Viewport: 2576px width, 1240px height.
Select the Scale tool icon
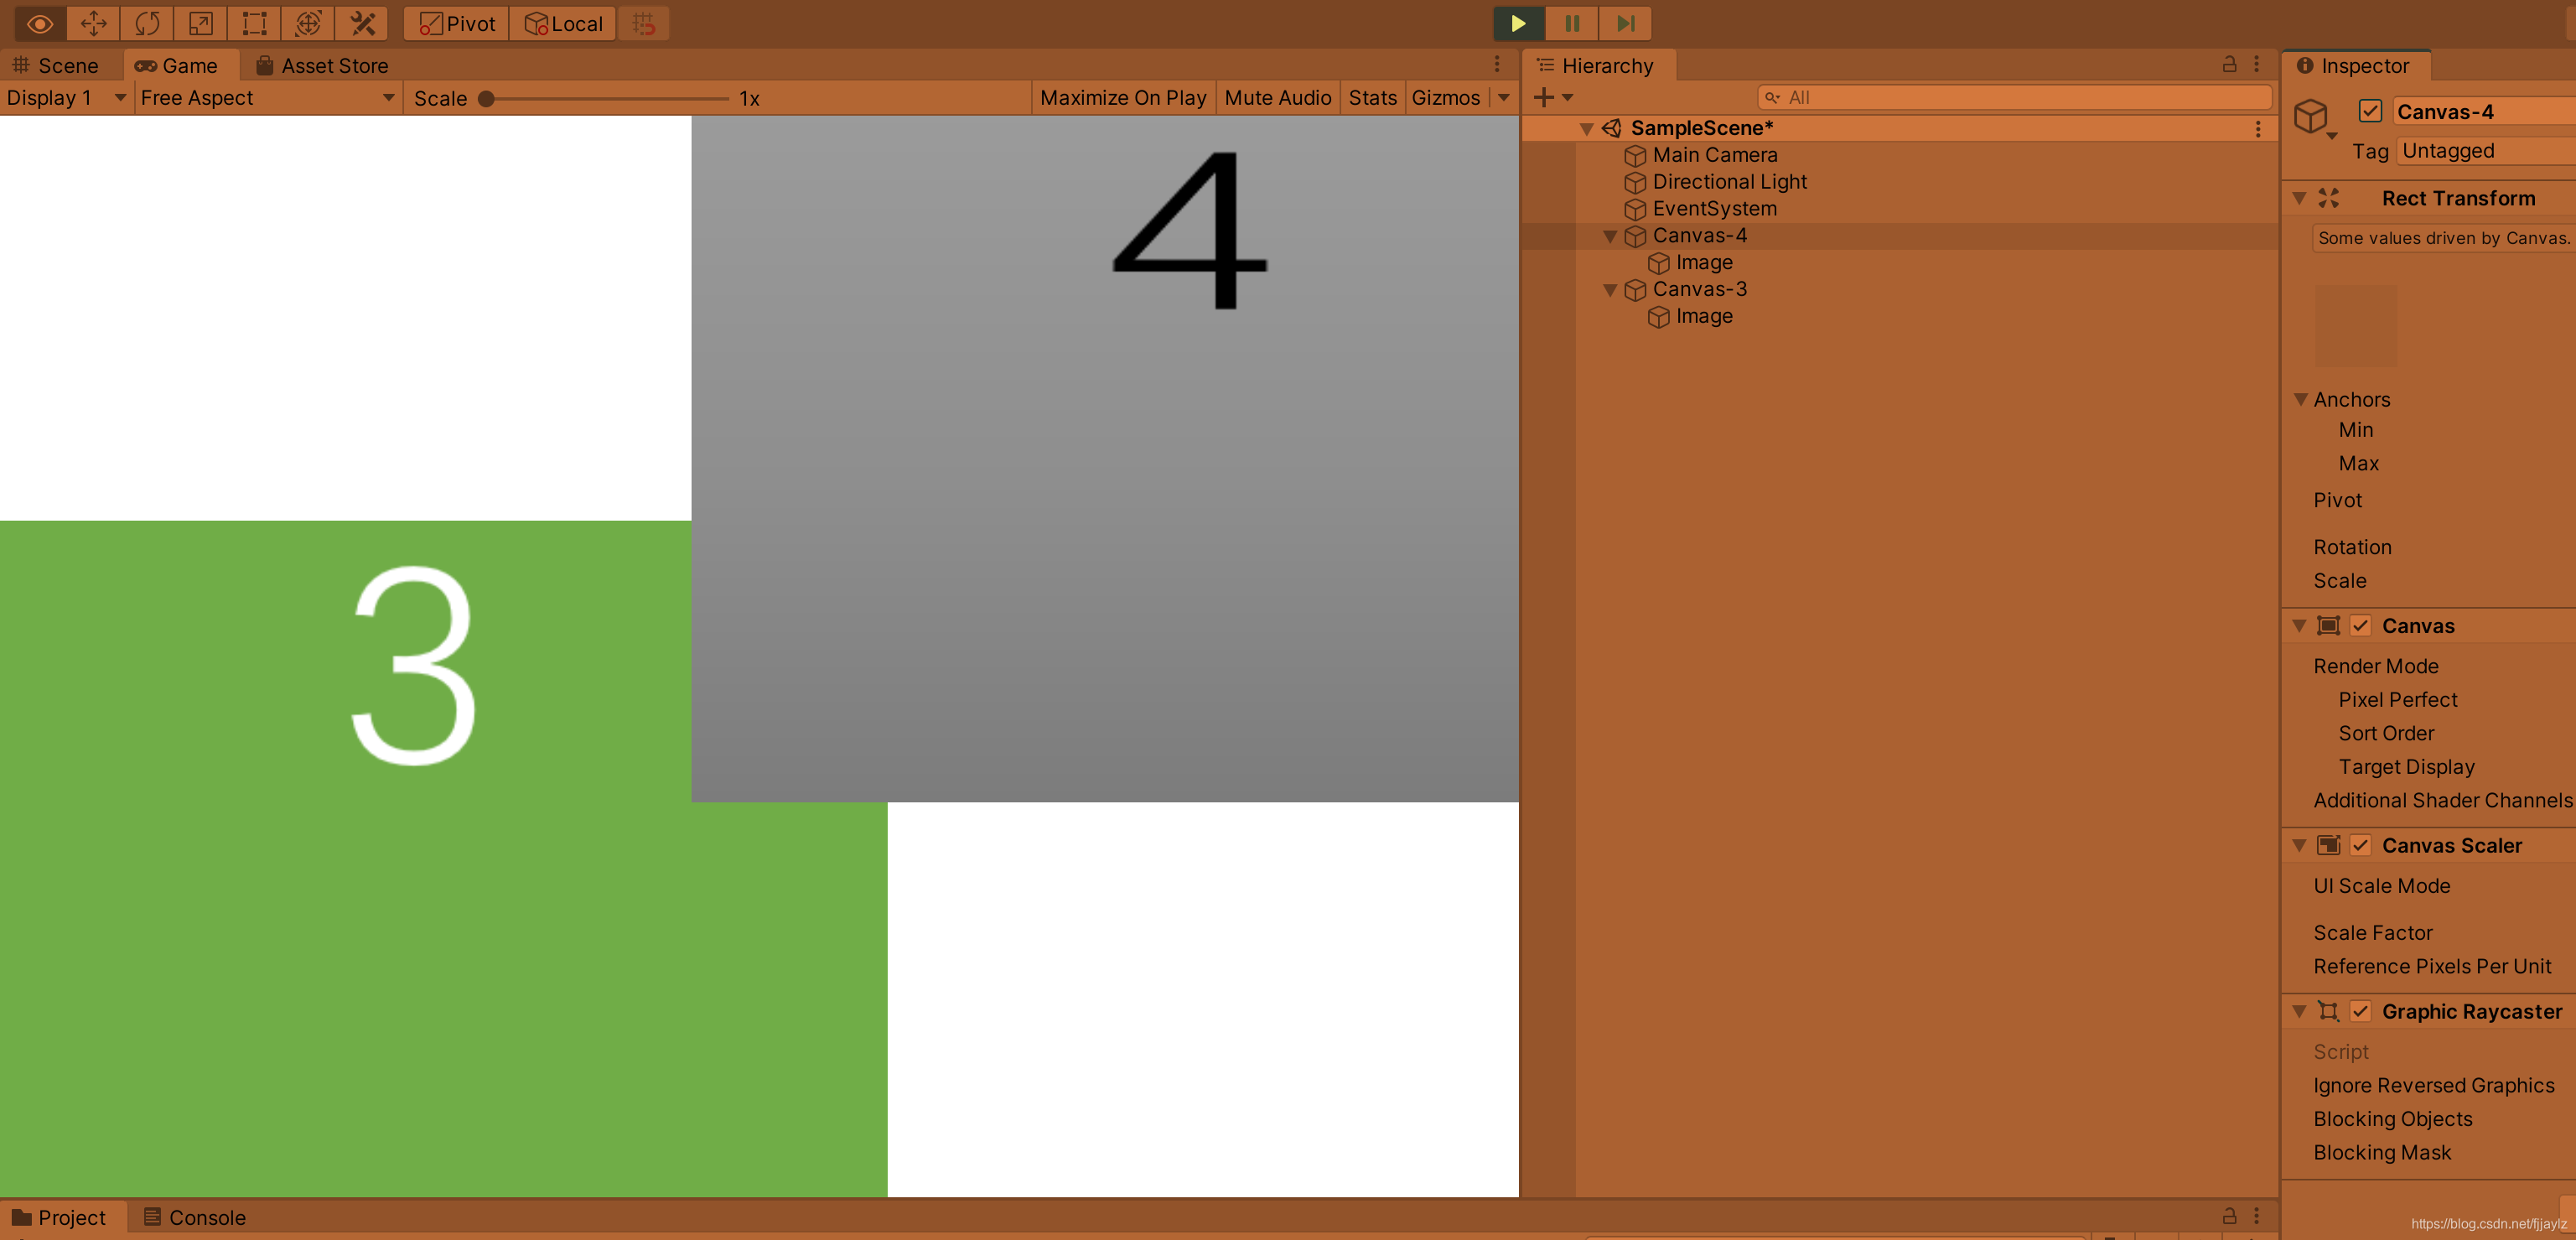click(x=201, y=23)
